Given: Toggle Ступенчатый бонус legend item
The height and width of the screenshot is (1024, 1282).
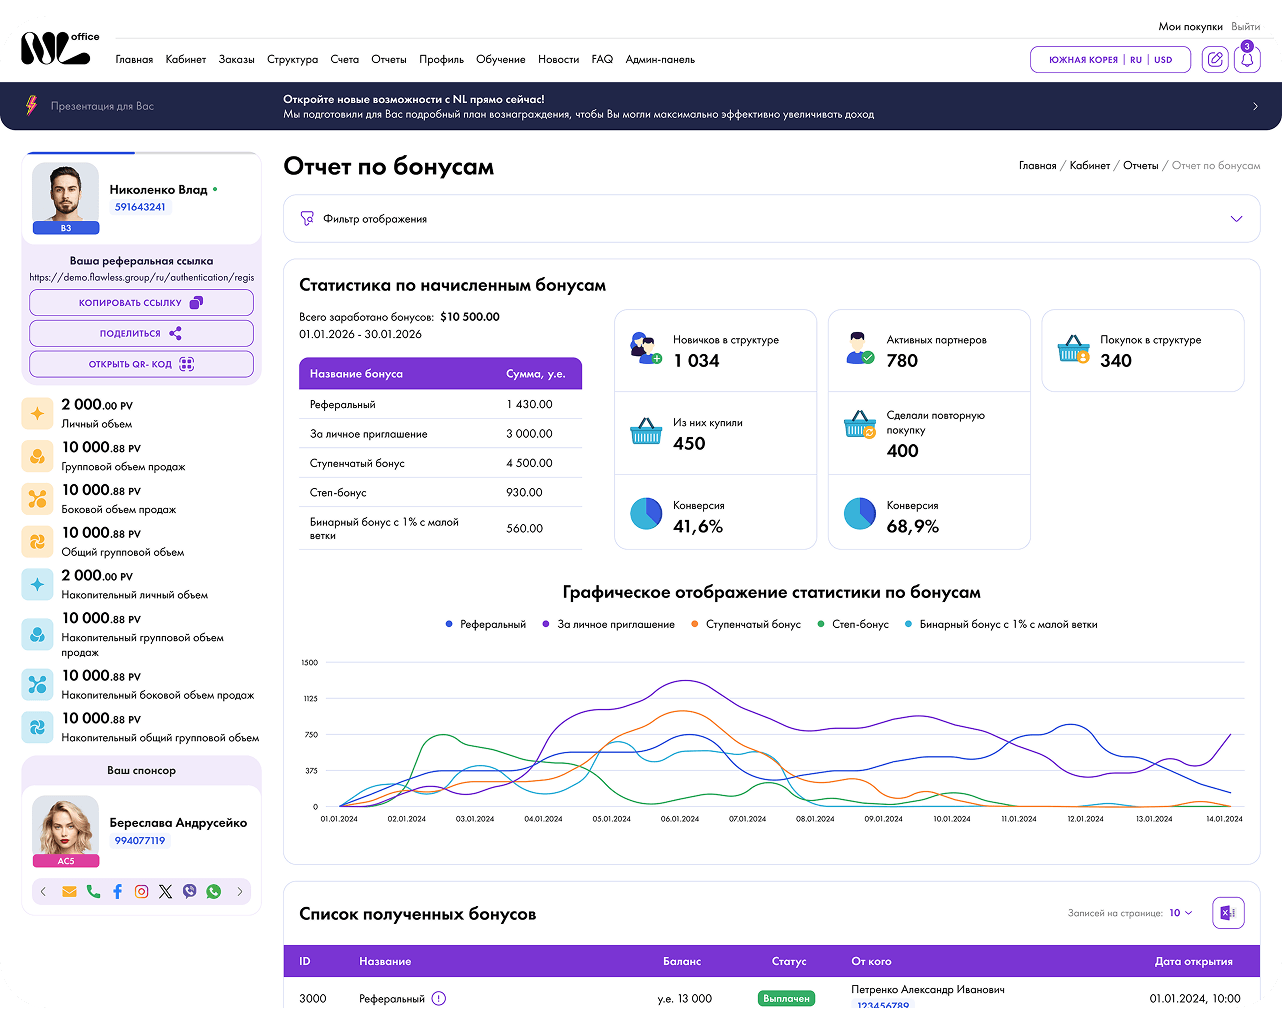Looking at the screenshot, I should pyautogui.click(x=746, y=624).
